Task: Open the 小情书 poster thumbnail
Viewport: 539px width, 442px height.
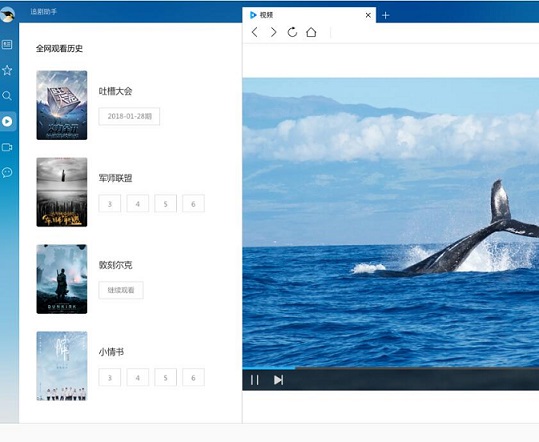Action: [62, 366]
